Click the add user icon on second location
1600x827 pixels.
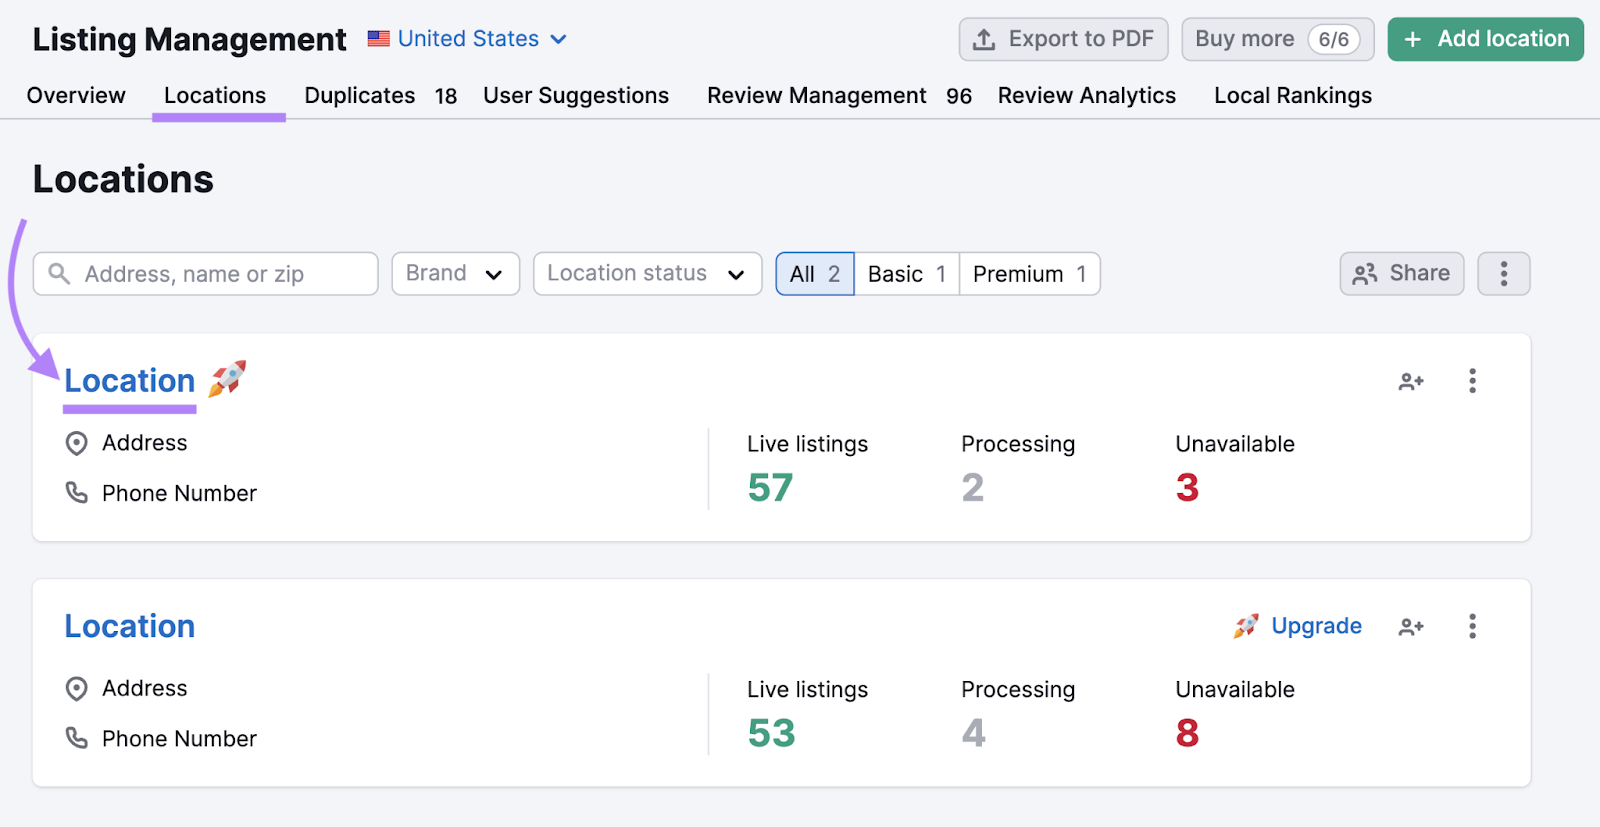(x=1411, y=627)
